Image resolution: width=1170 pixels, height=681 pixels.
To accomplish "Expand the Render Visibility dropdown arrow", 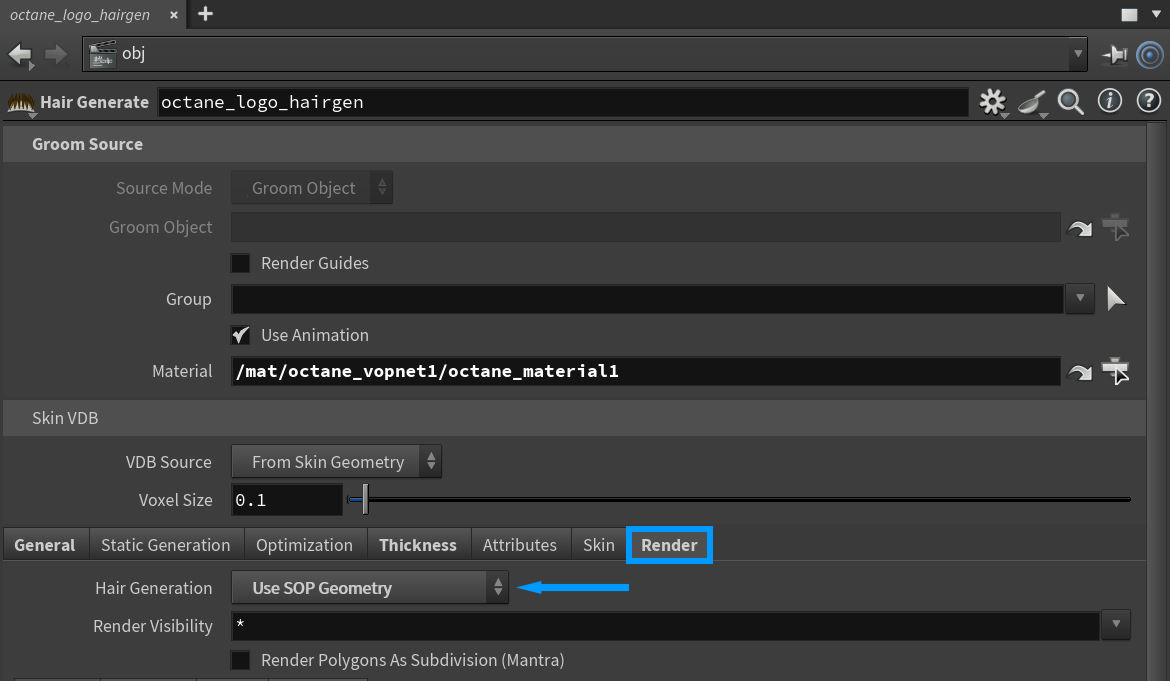I will [x=1116, y=626].
